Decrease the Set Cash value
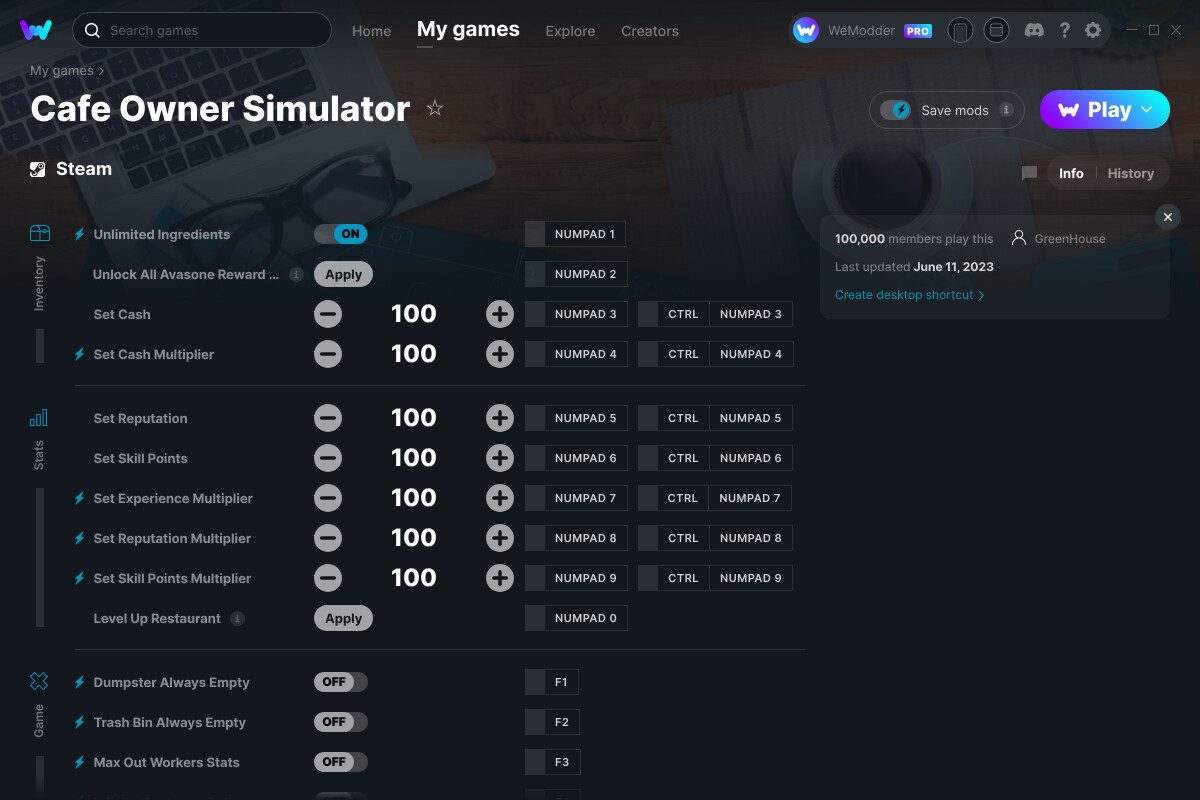 click(x=328, y=314)
